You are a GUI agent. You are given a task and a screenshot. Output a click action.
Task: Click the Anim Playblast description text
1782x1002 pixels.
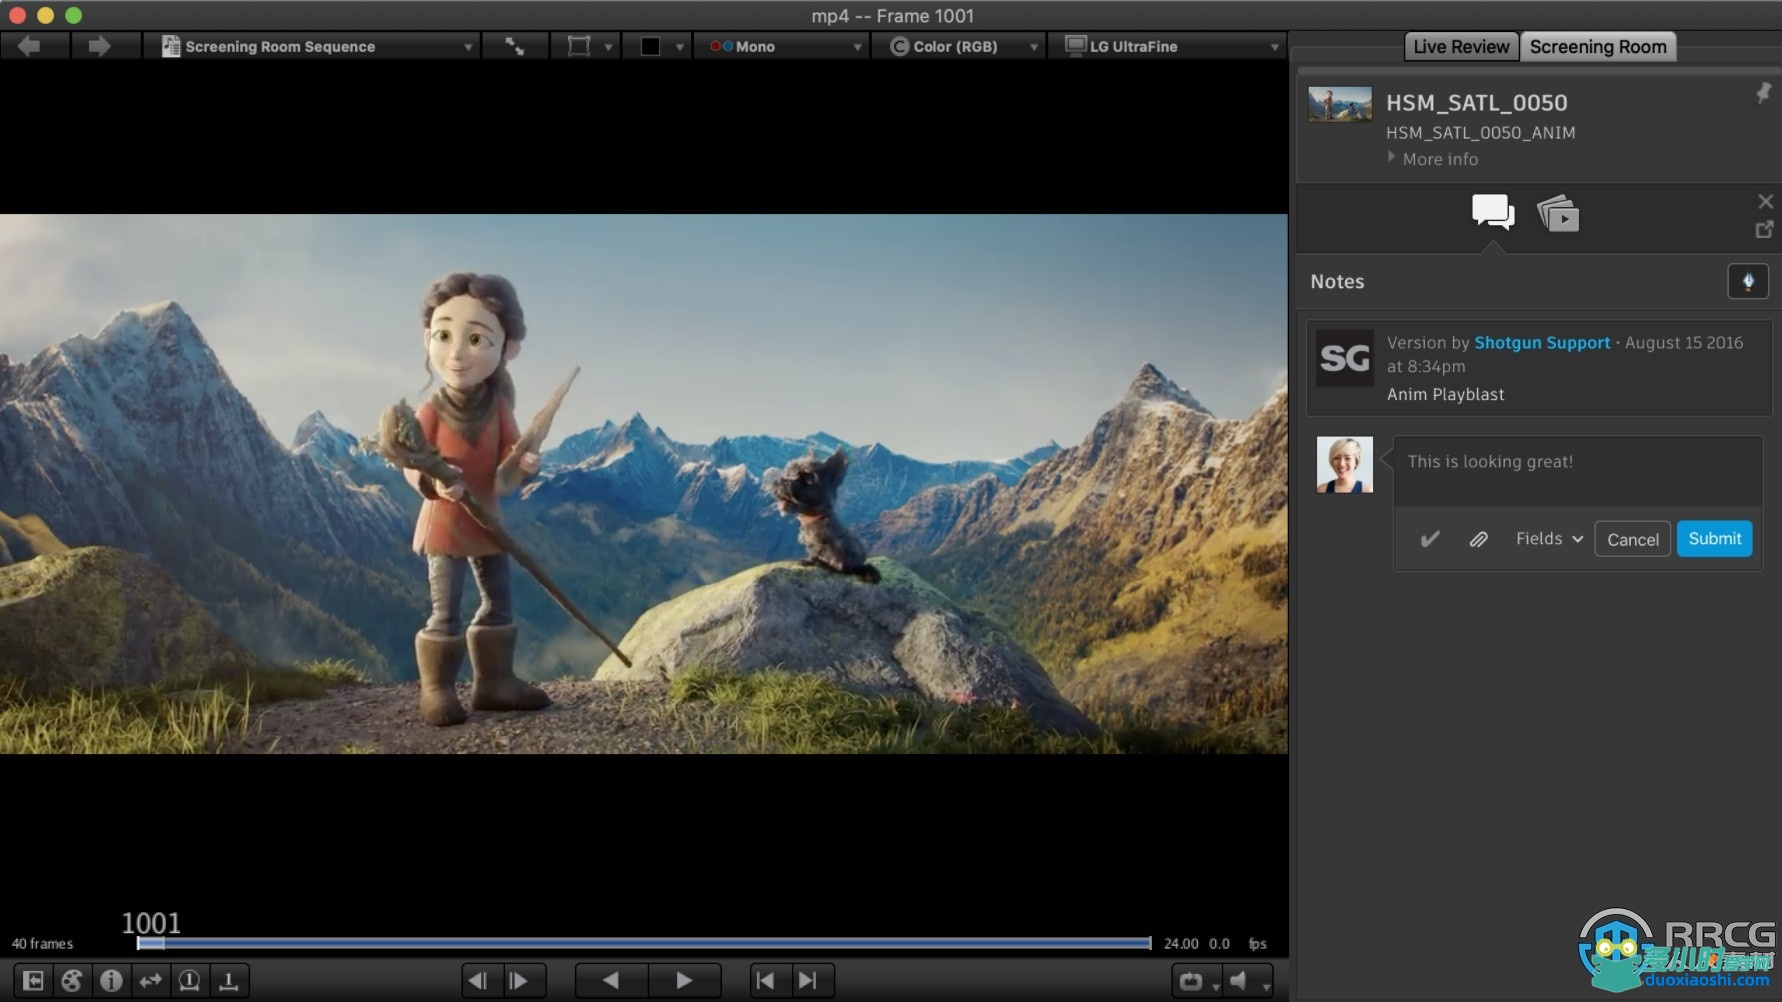tap(1445, 394)
